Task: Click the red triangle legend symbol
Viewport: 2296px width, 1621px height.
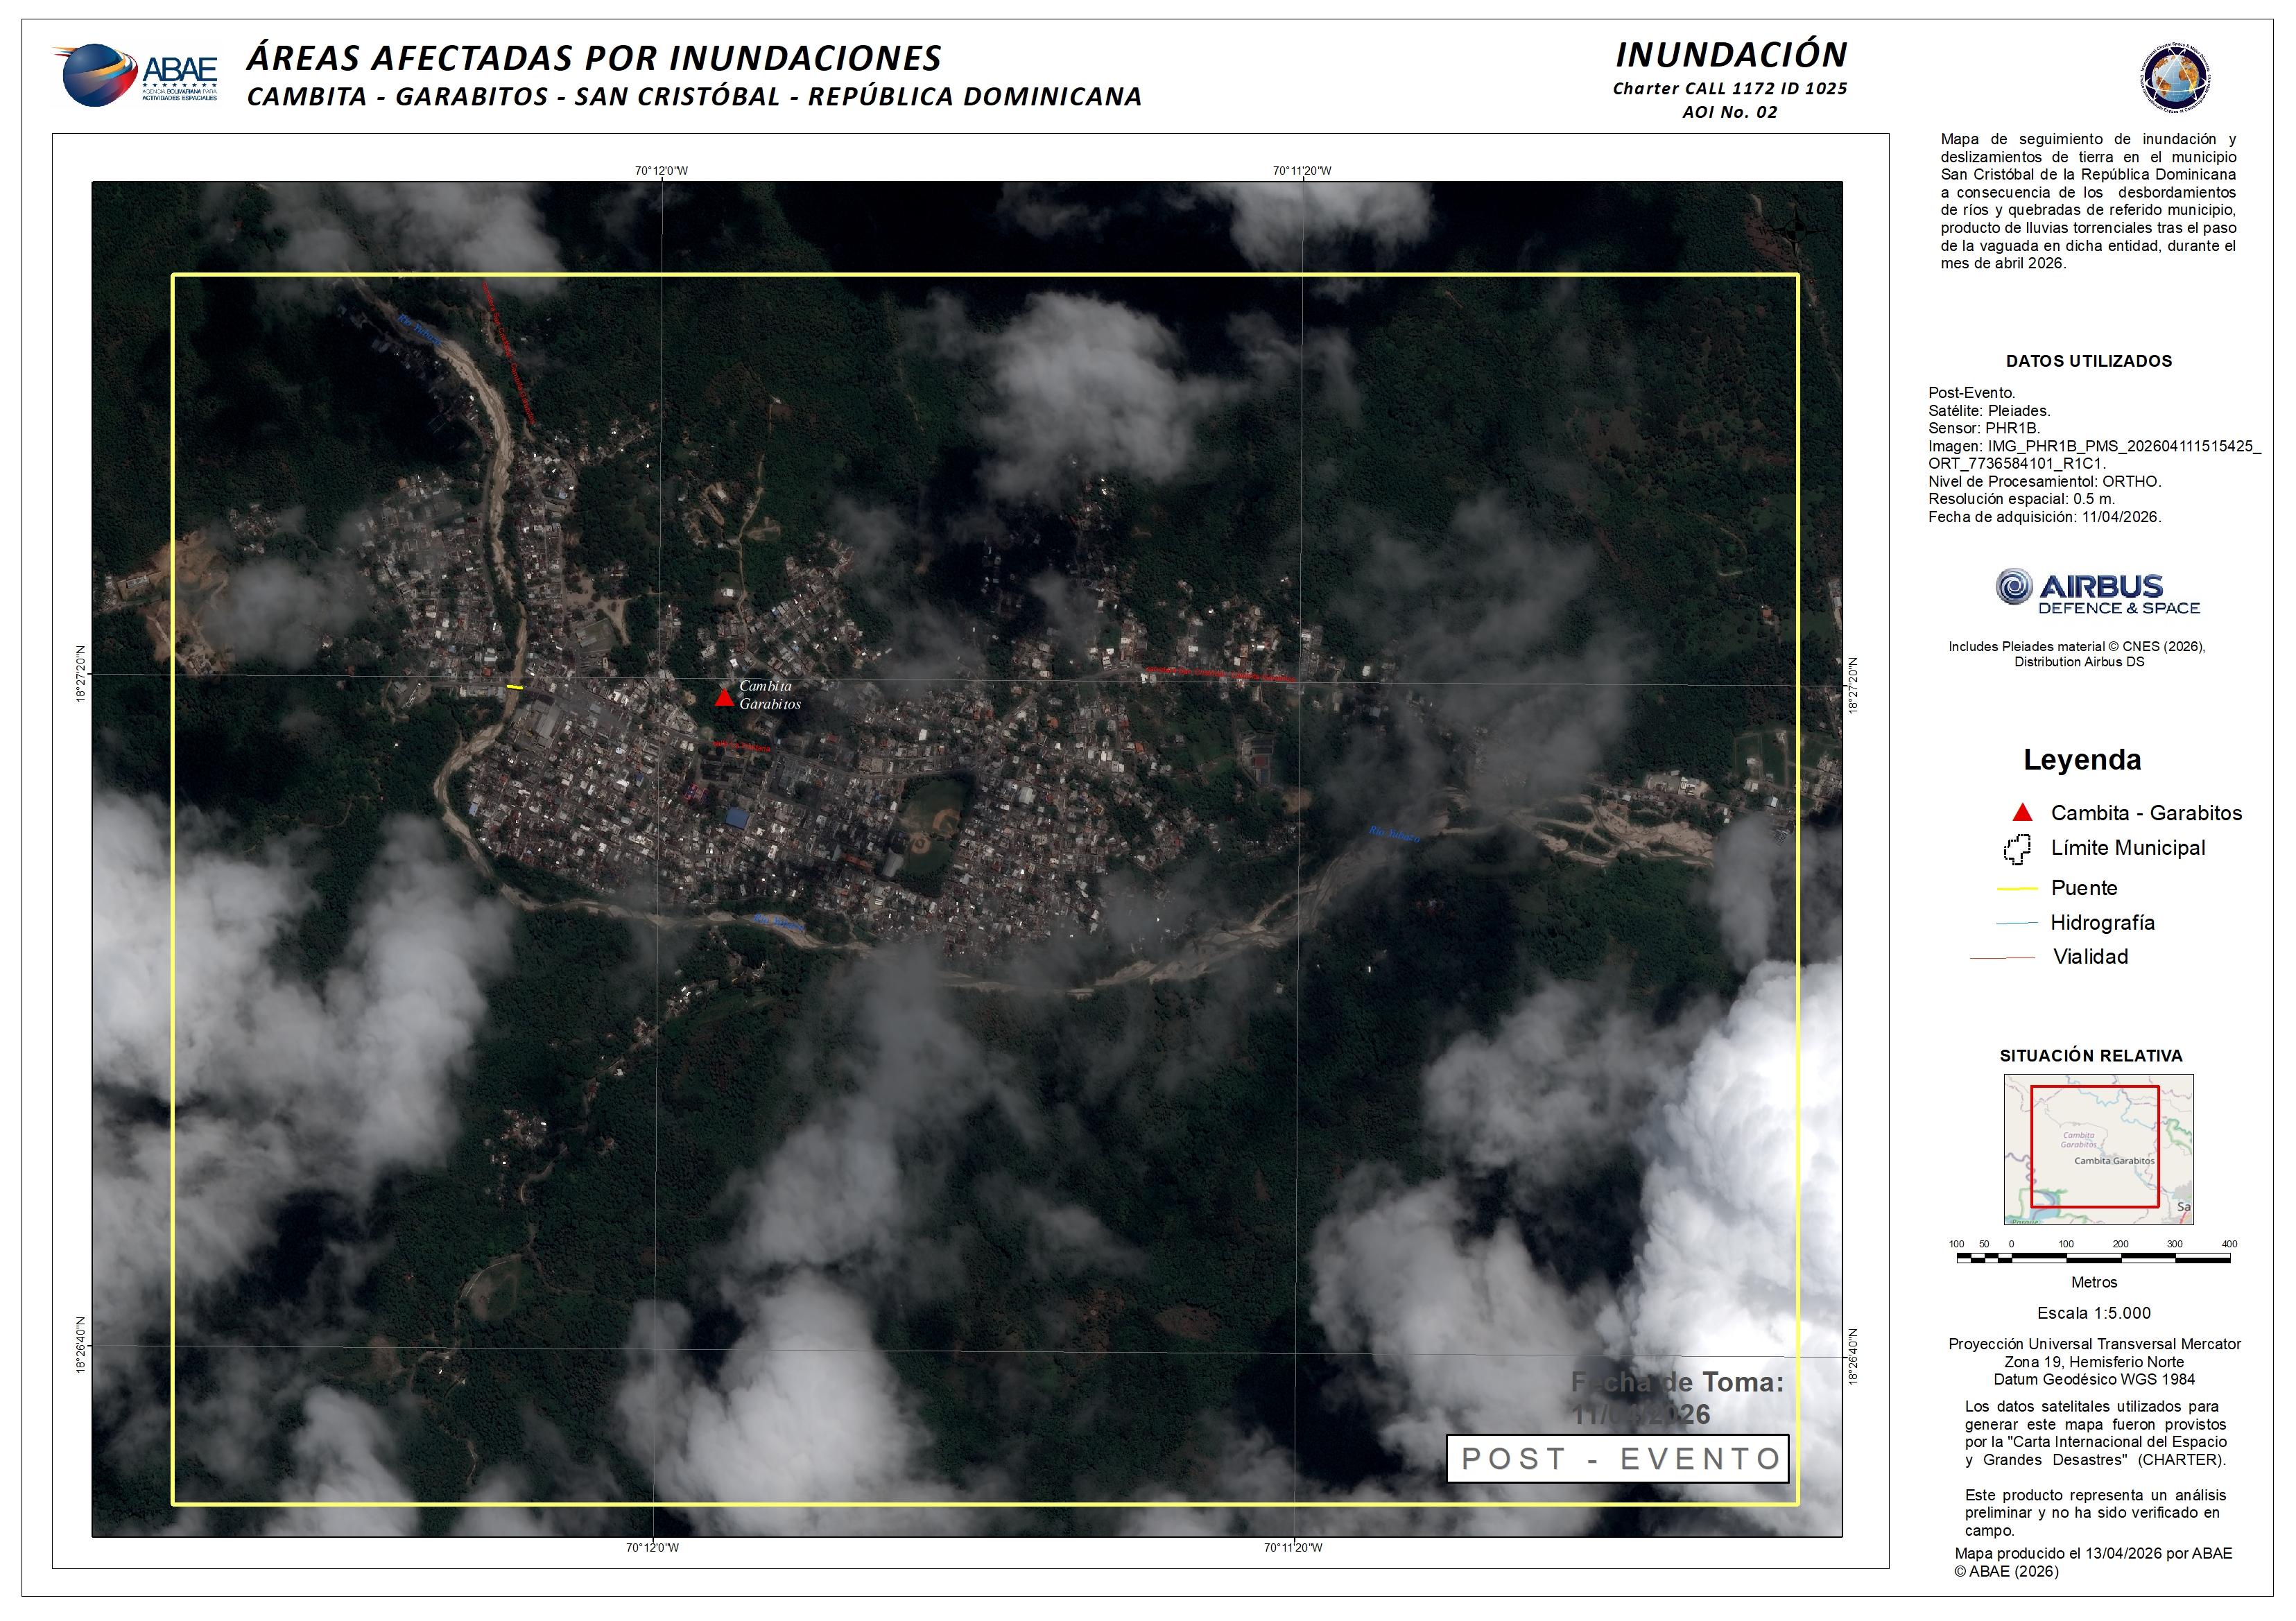Action: click(2022, 812)
